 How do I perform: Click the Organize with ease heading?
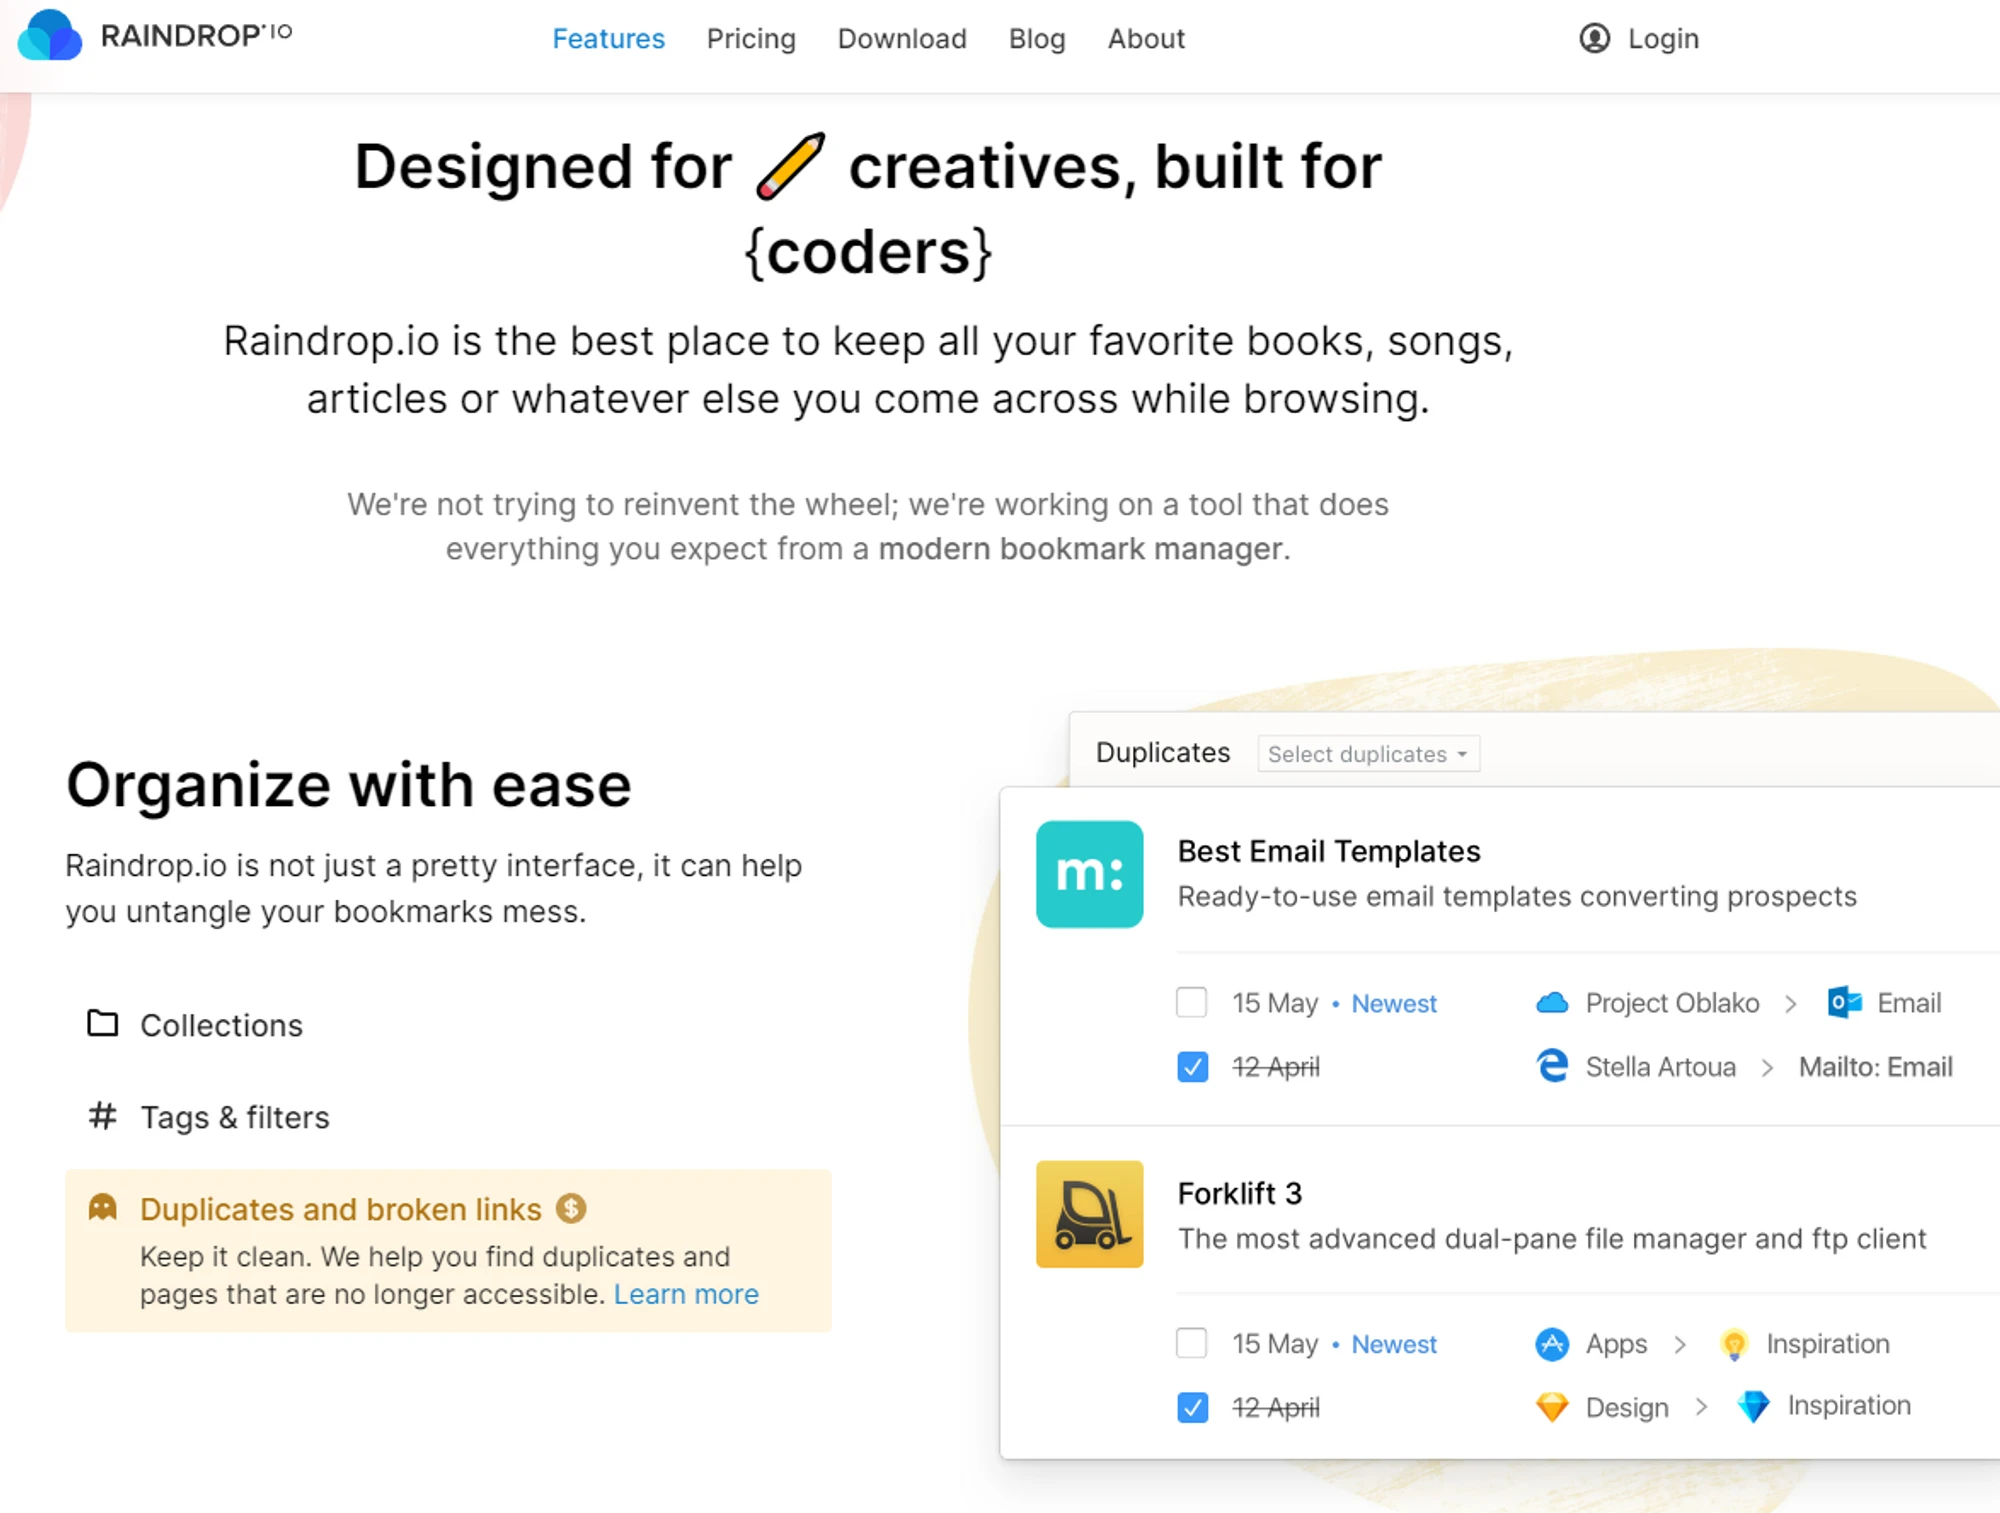pos(349,786)
